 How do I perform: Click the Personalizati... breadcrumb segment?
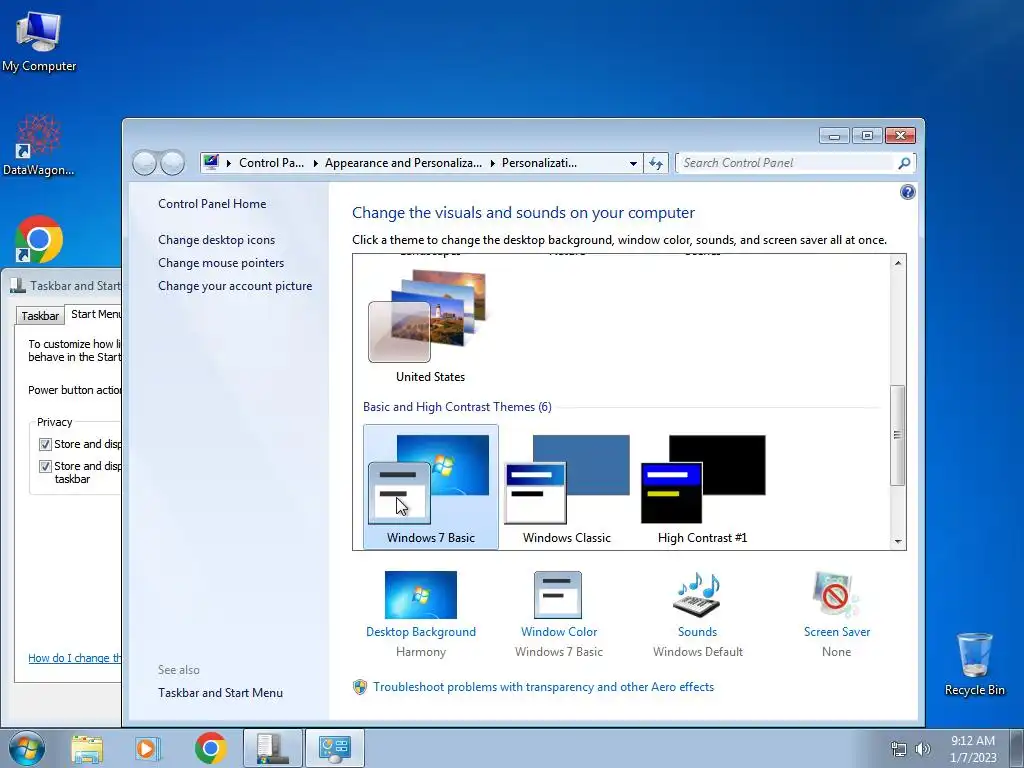[x=539, y=163]
